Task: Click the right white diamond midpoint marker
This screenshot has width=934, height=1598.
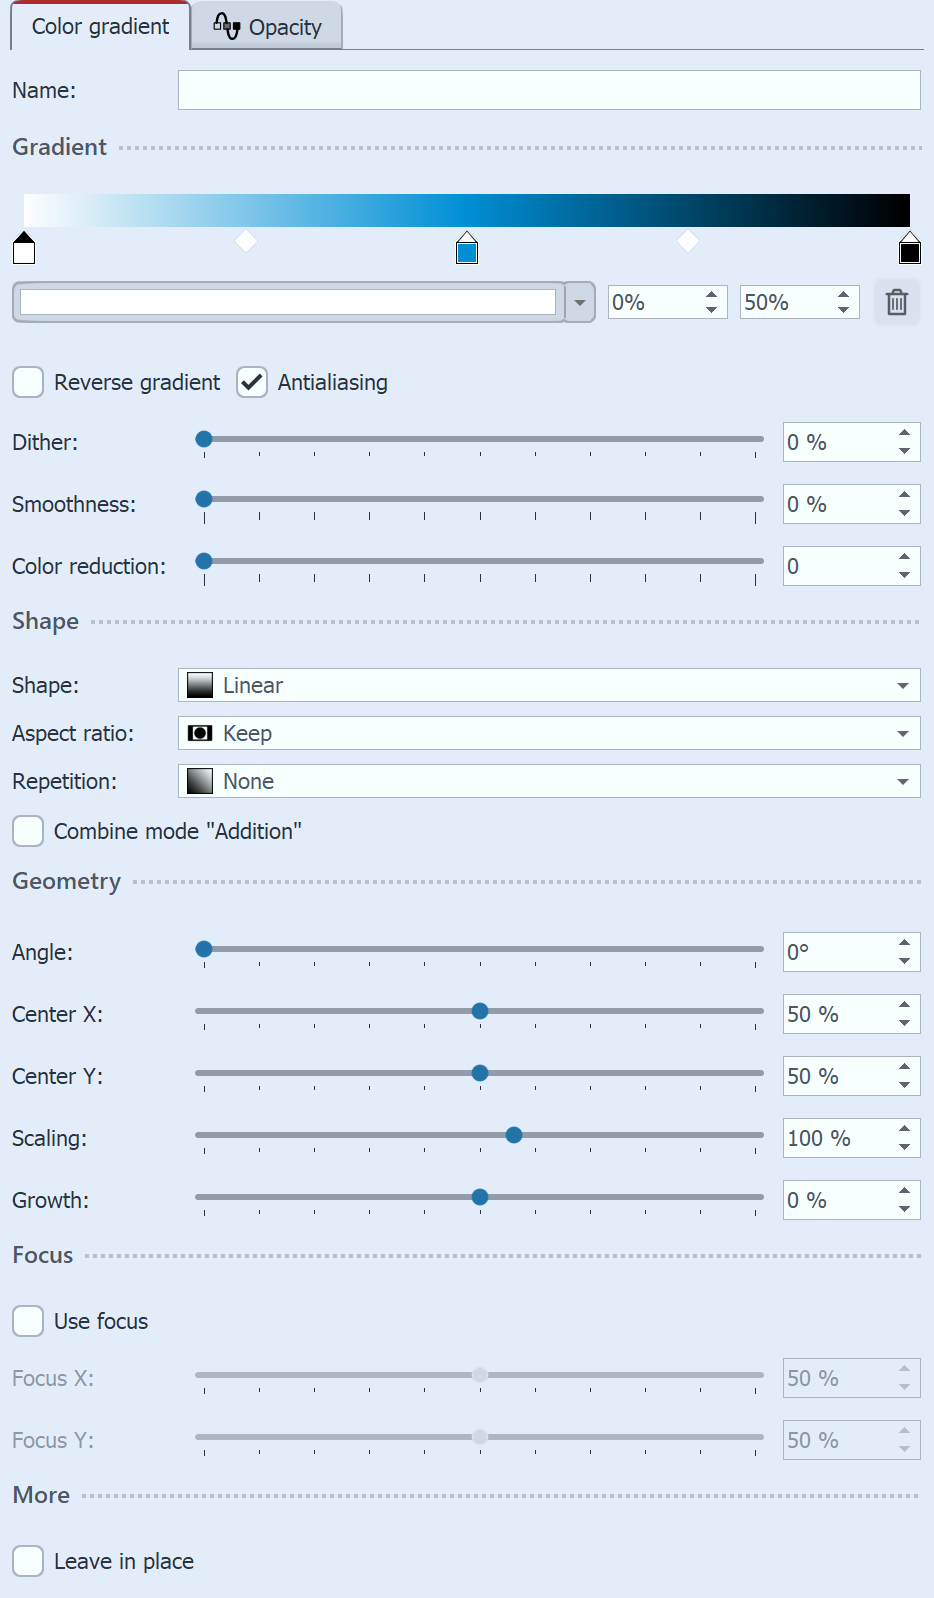Action: (687, 240)
